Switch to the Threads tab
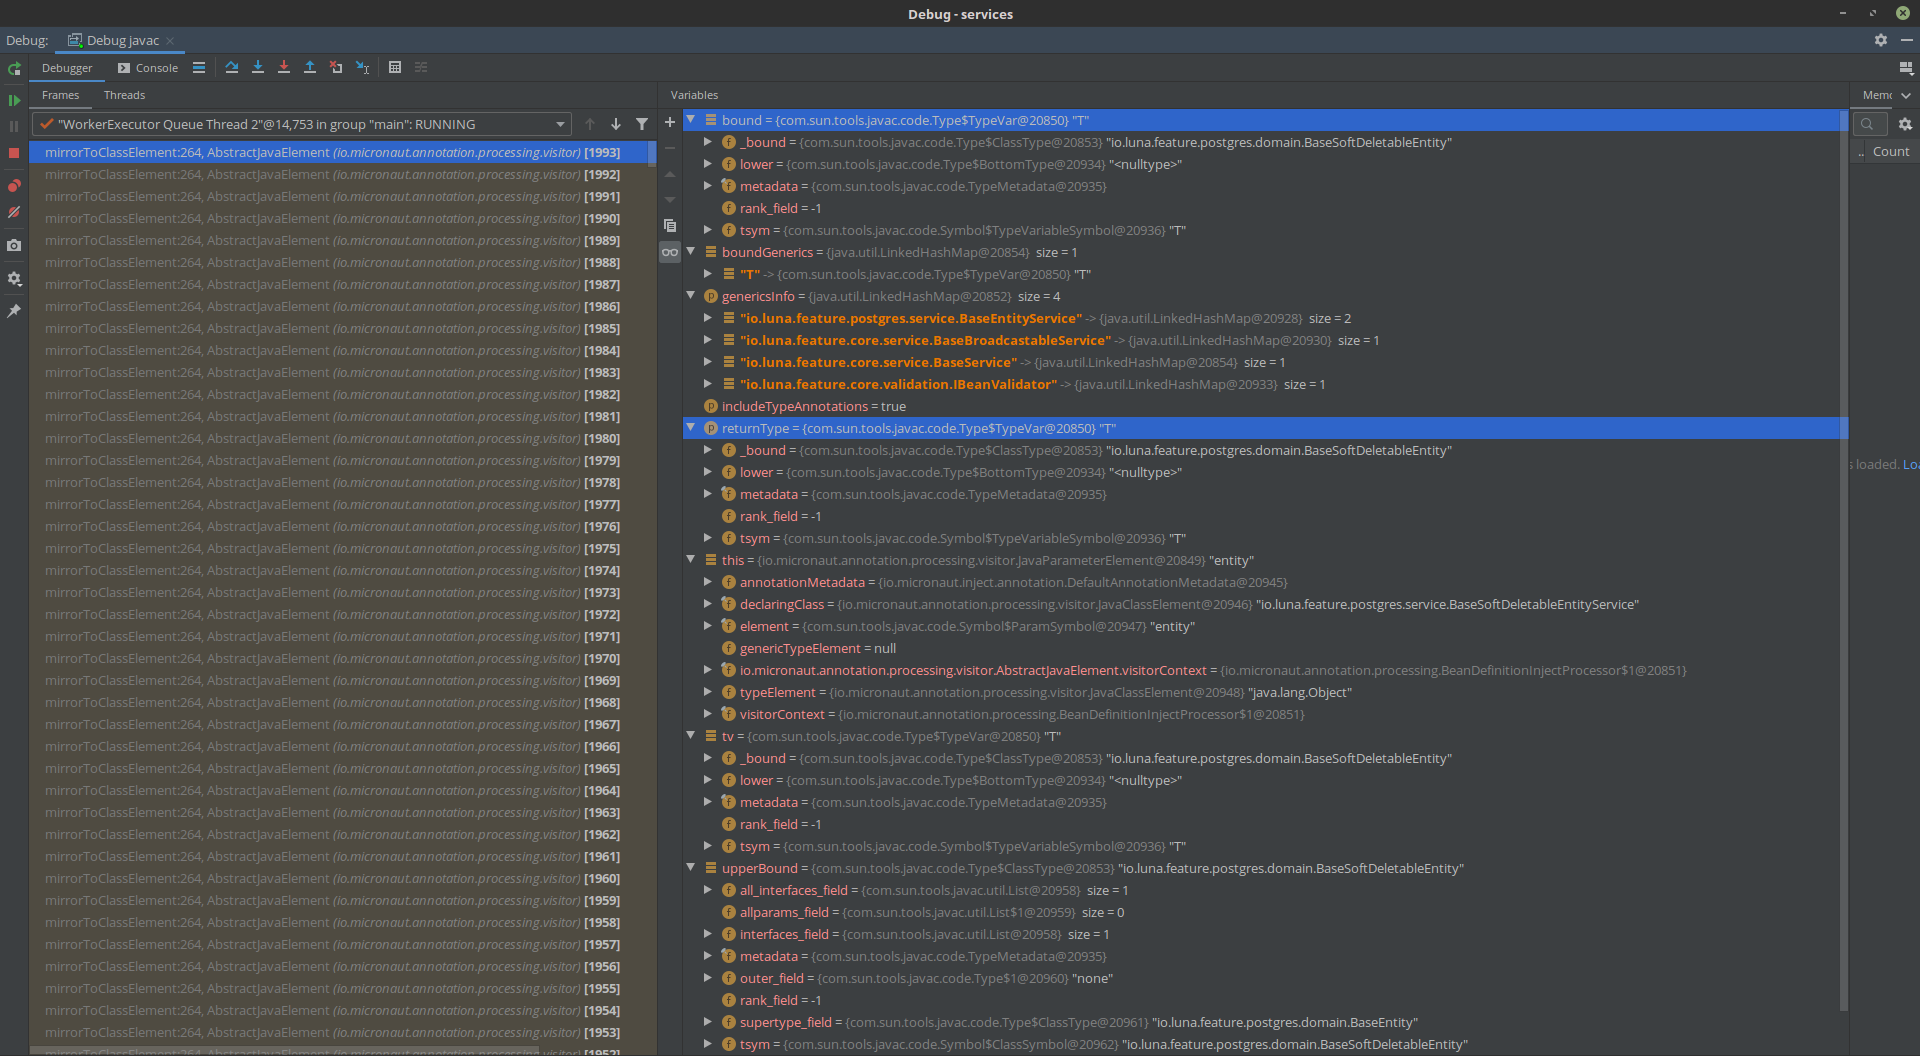 pyautogui.click(x=124, y=95)
